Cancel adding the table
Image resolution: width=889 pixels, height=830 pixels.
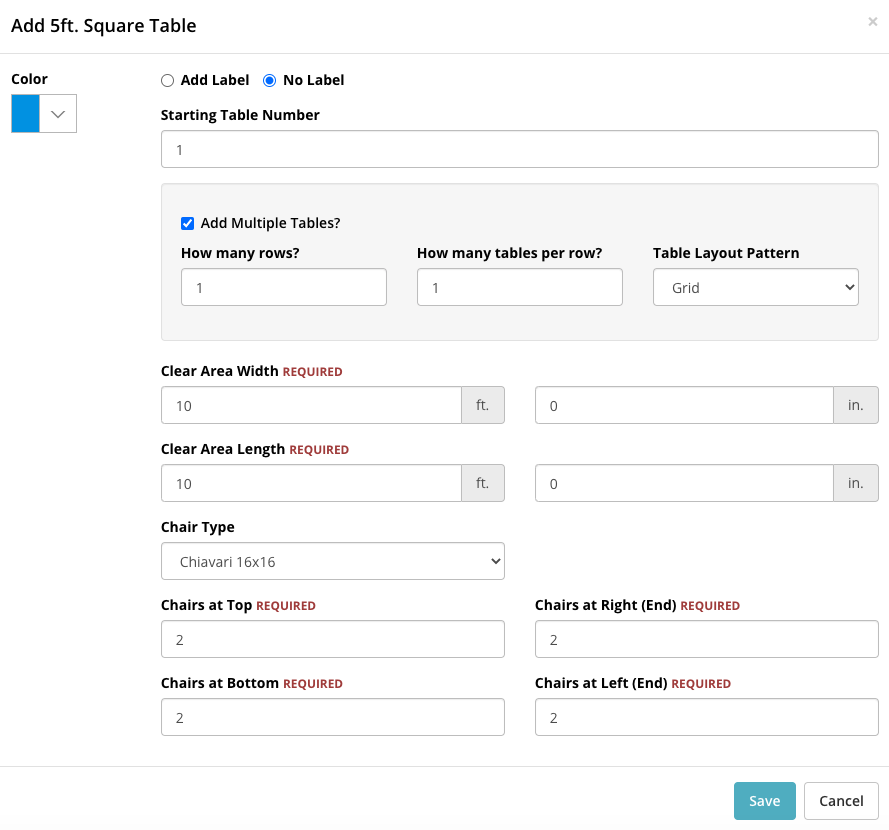coord(841,801)
